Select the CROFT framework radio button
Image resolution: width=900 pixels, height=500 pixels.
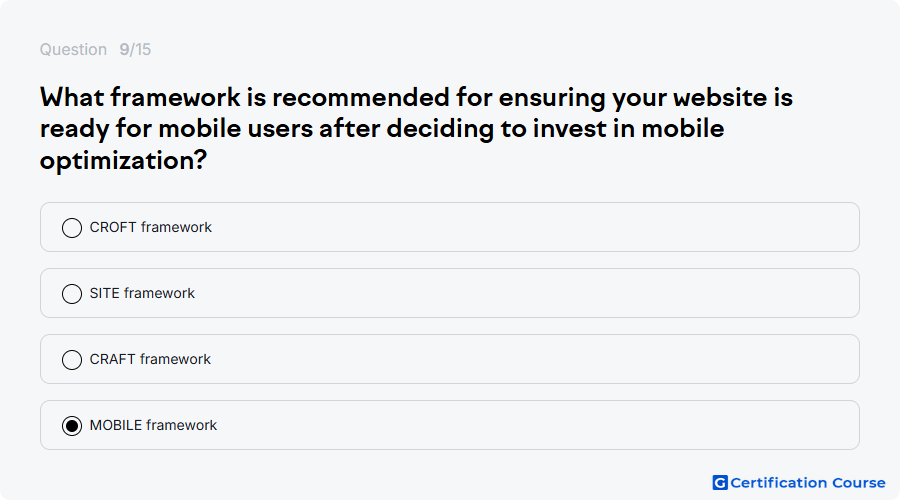(x=72, y=228)
